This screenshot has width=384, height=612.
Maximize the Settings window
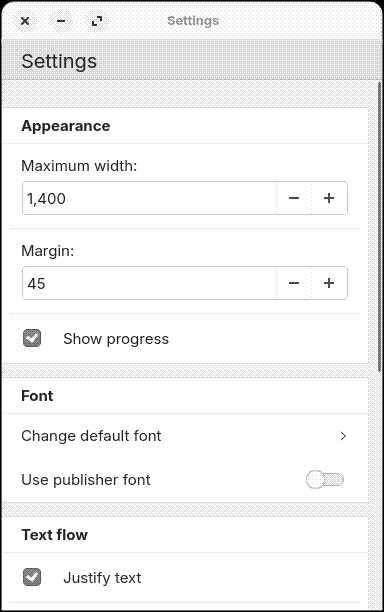point(97,21)
